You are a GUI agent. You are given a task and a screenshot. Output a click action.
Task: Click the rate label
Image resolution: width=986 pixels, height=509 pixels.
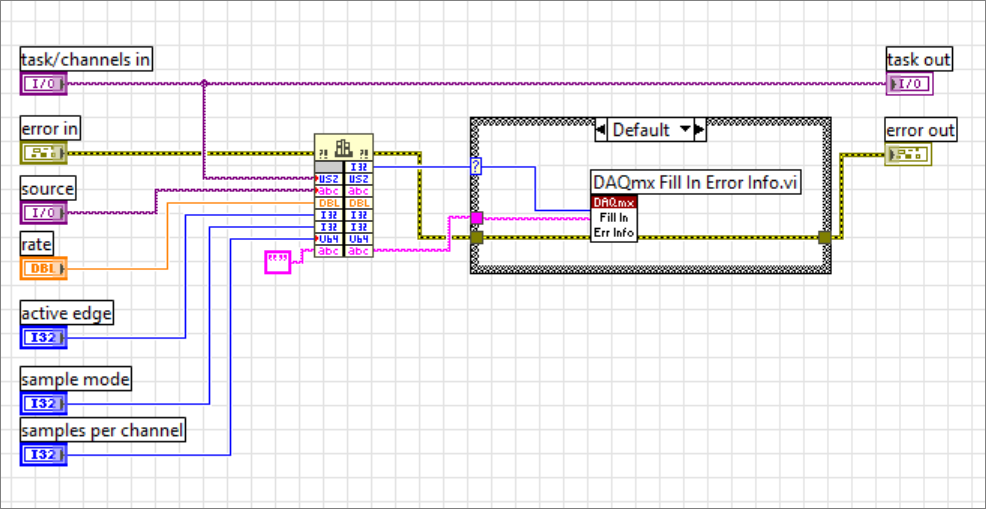tap(37, 245)
